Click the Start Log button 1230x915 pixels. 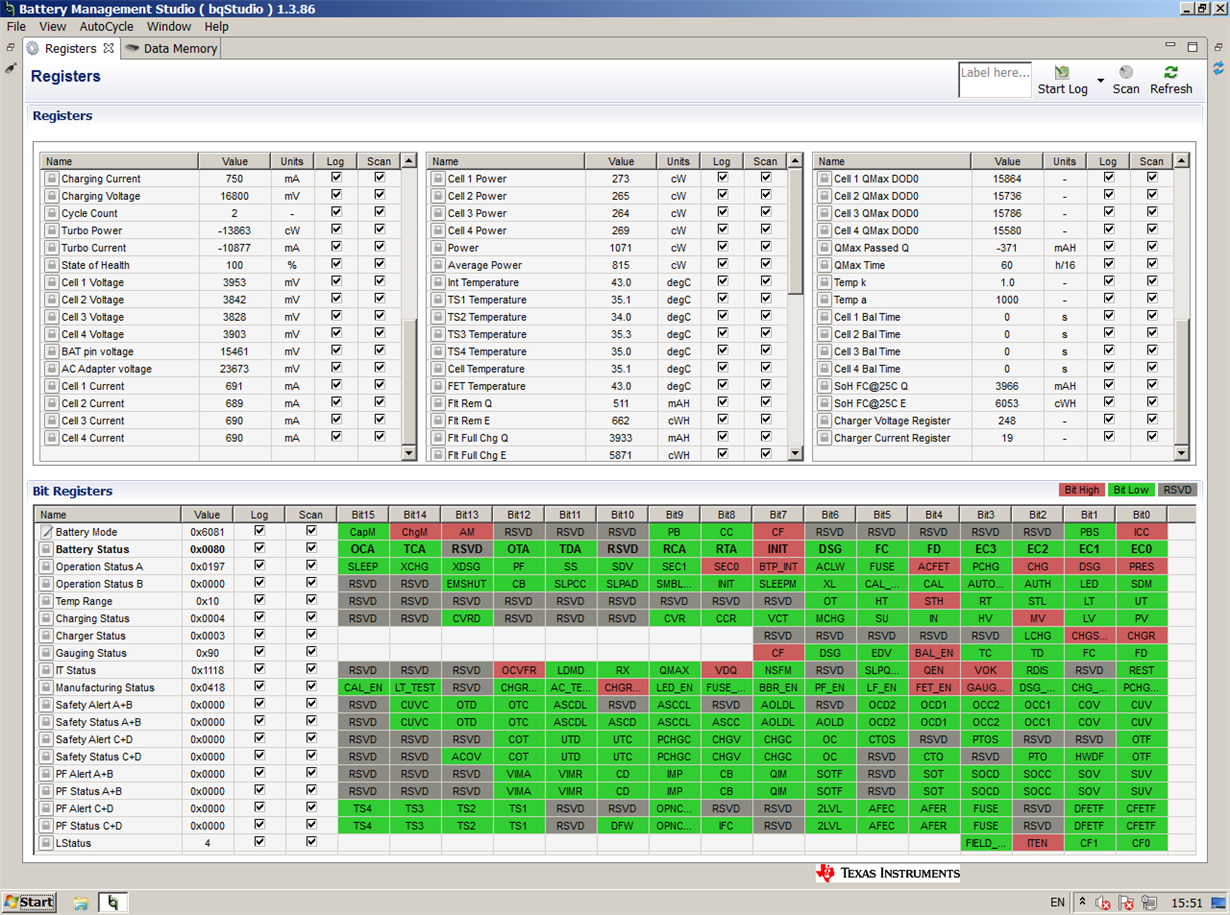(1062, 80)
